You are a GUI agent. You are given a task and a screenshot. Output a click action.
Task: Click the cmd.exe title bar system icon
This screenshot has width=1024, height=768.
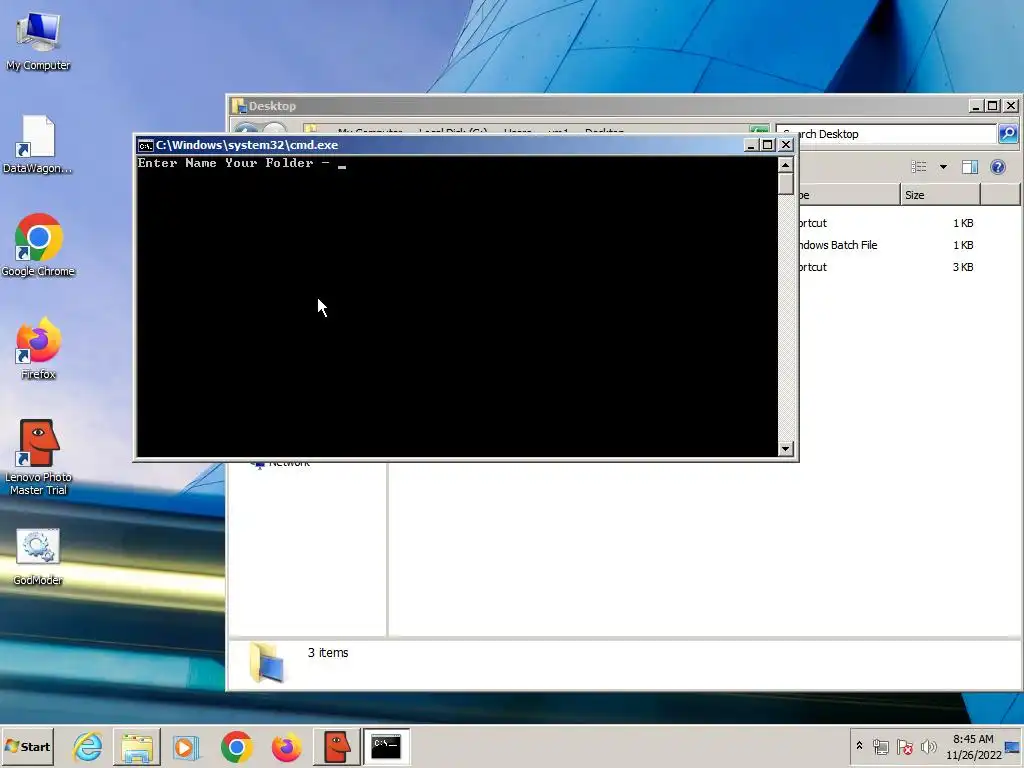146,145
